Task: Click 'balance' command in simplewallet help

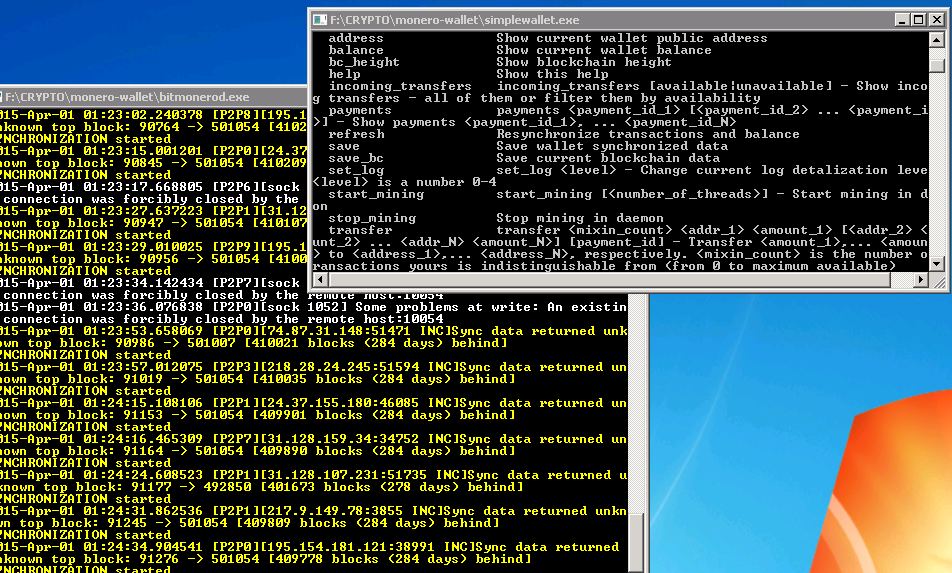Action: [x=356, y=50]
